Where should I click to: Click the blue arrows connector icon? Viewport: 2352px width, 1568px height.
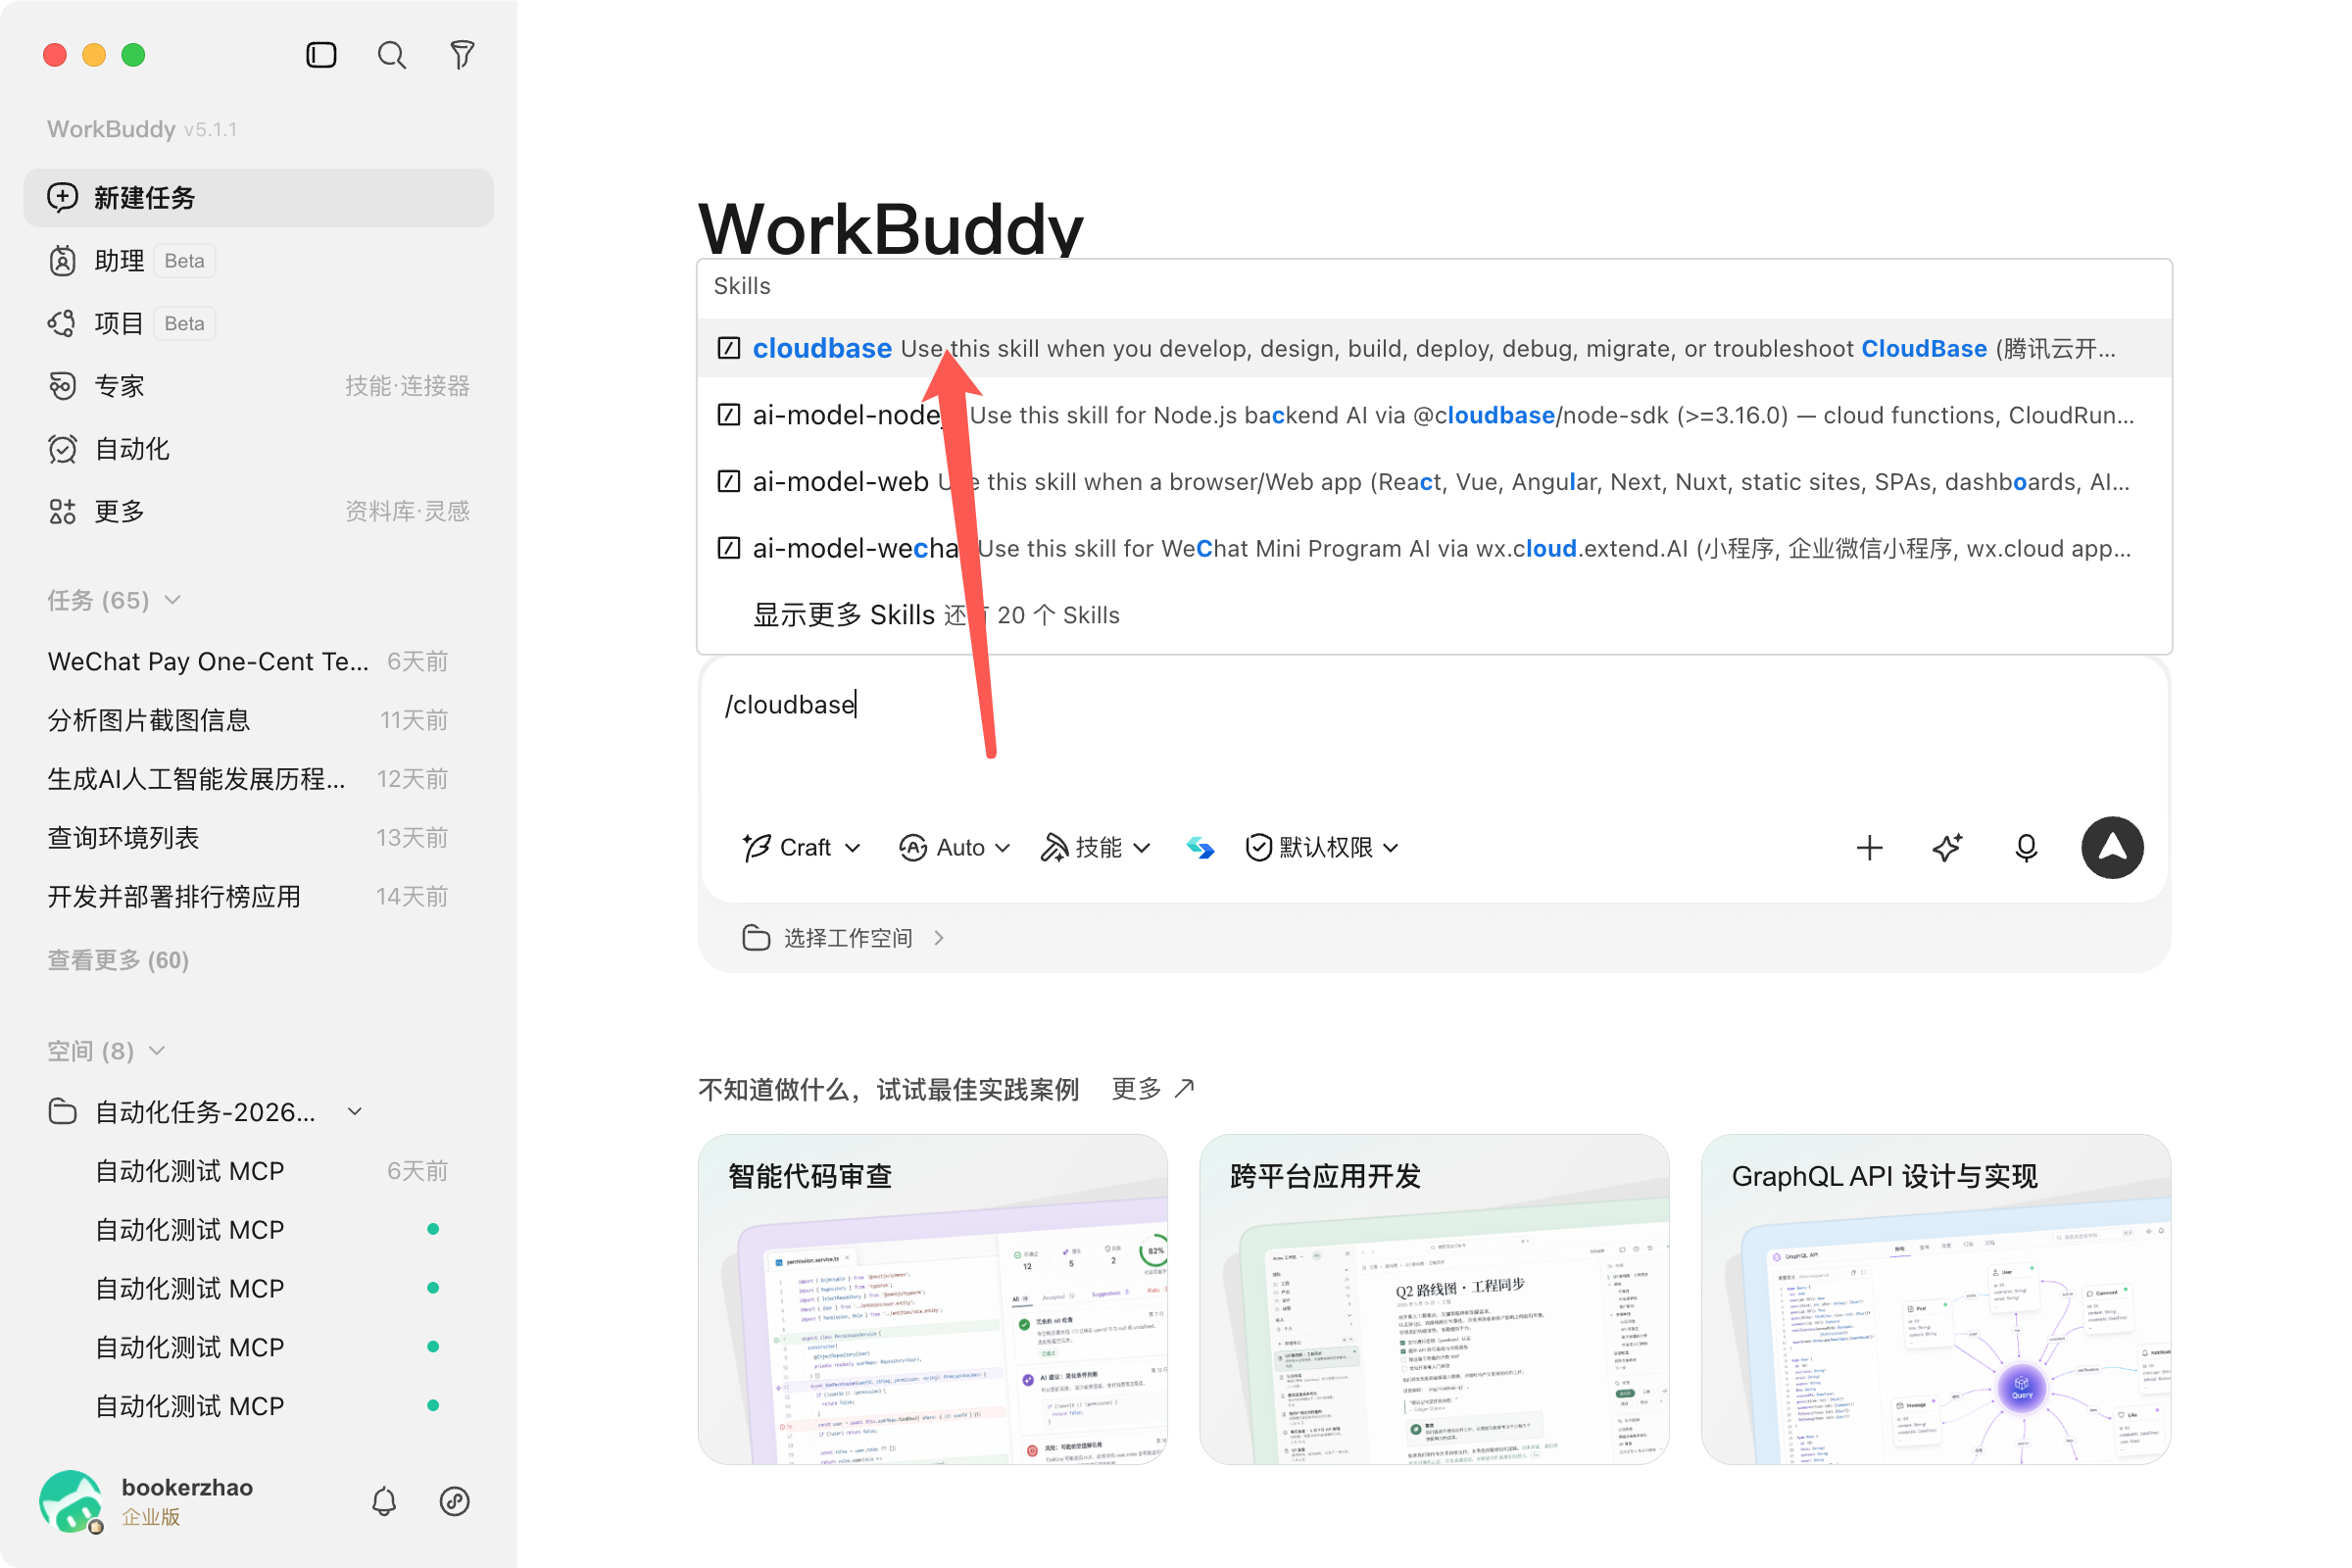coord(1200,848)
